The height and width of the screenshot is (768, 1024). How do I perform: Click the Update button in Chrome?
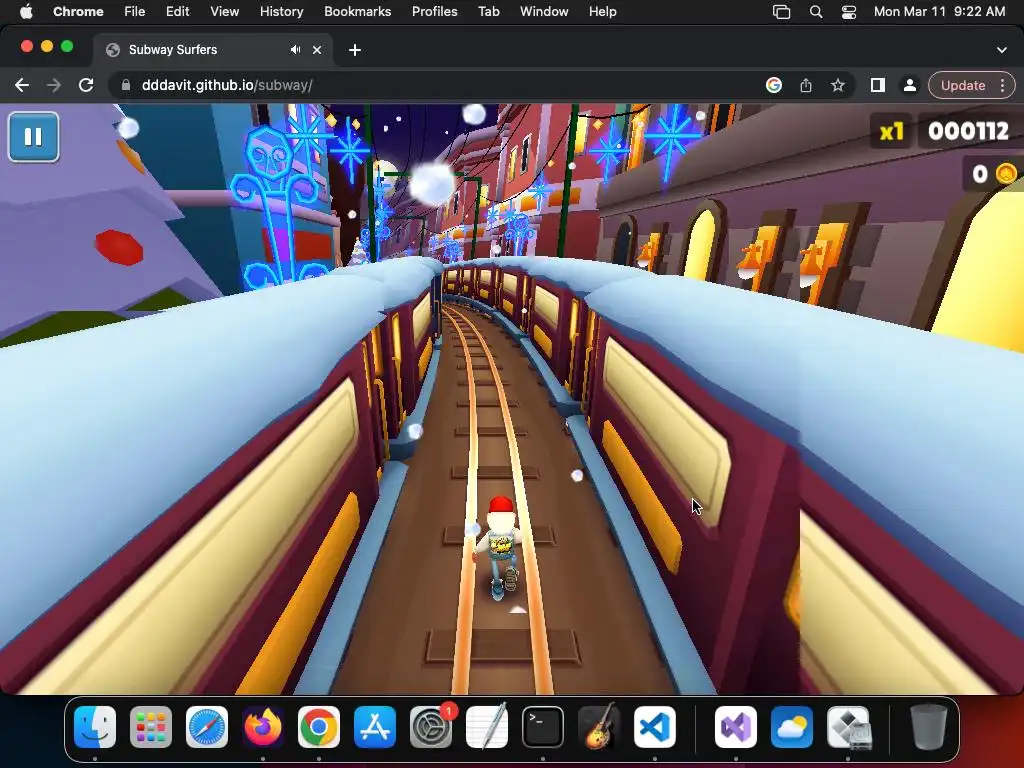point(963,86)
